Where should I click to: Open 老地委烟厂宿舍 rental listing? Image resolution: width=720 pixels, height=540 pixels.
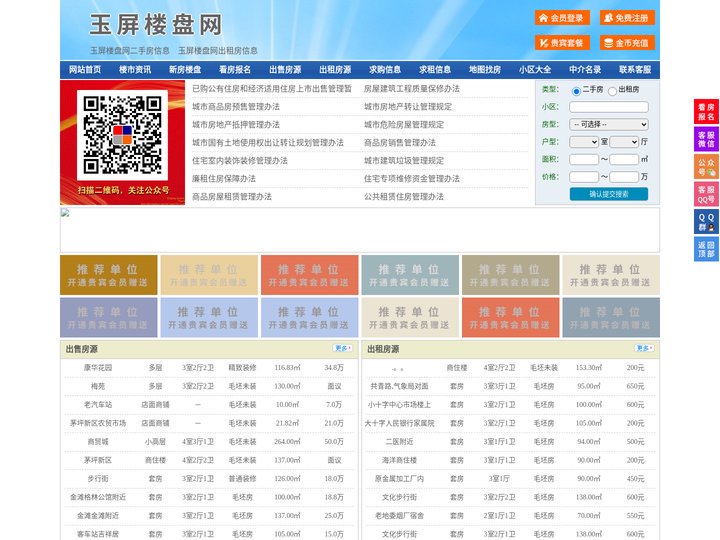[399, 516]
